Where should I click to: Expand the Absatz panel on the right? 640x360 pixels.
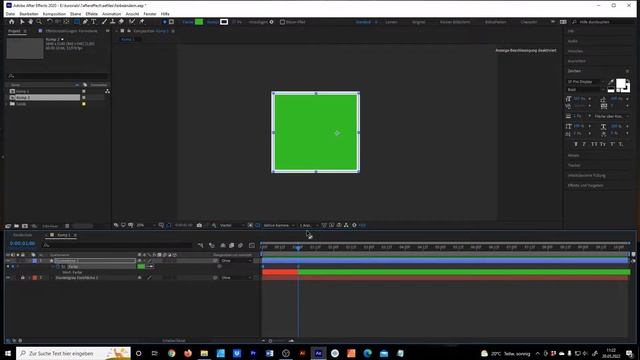573,156
